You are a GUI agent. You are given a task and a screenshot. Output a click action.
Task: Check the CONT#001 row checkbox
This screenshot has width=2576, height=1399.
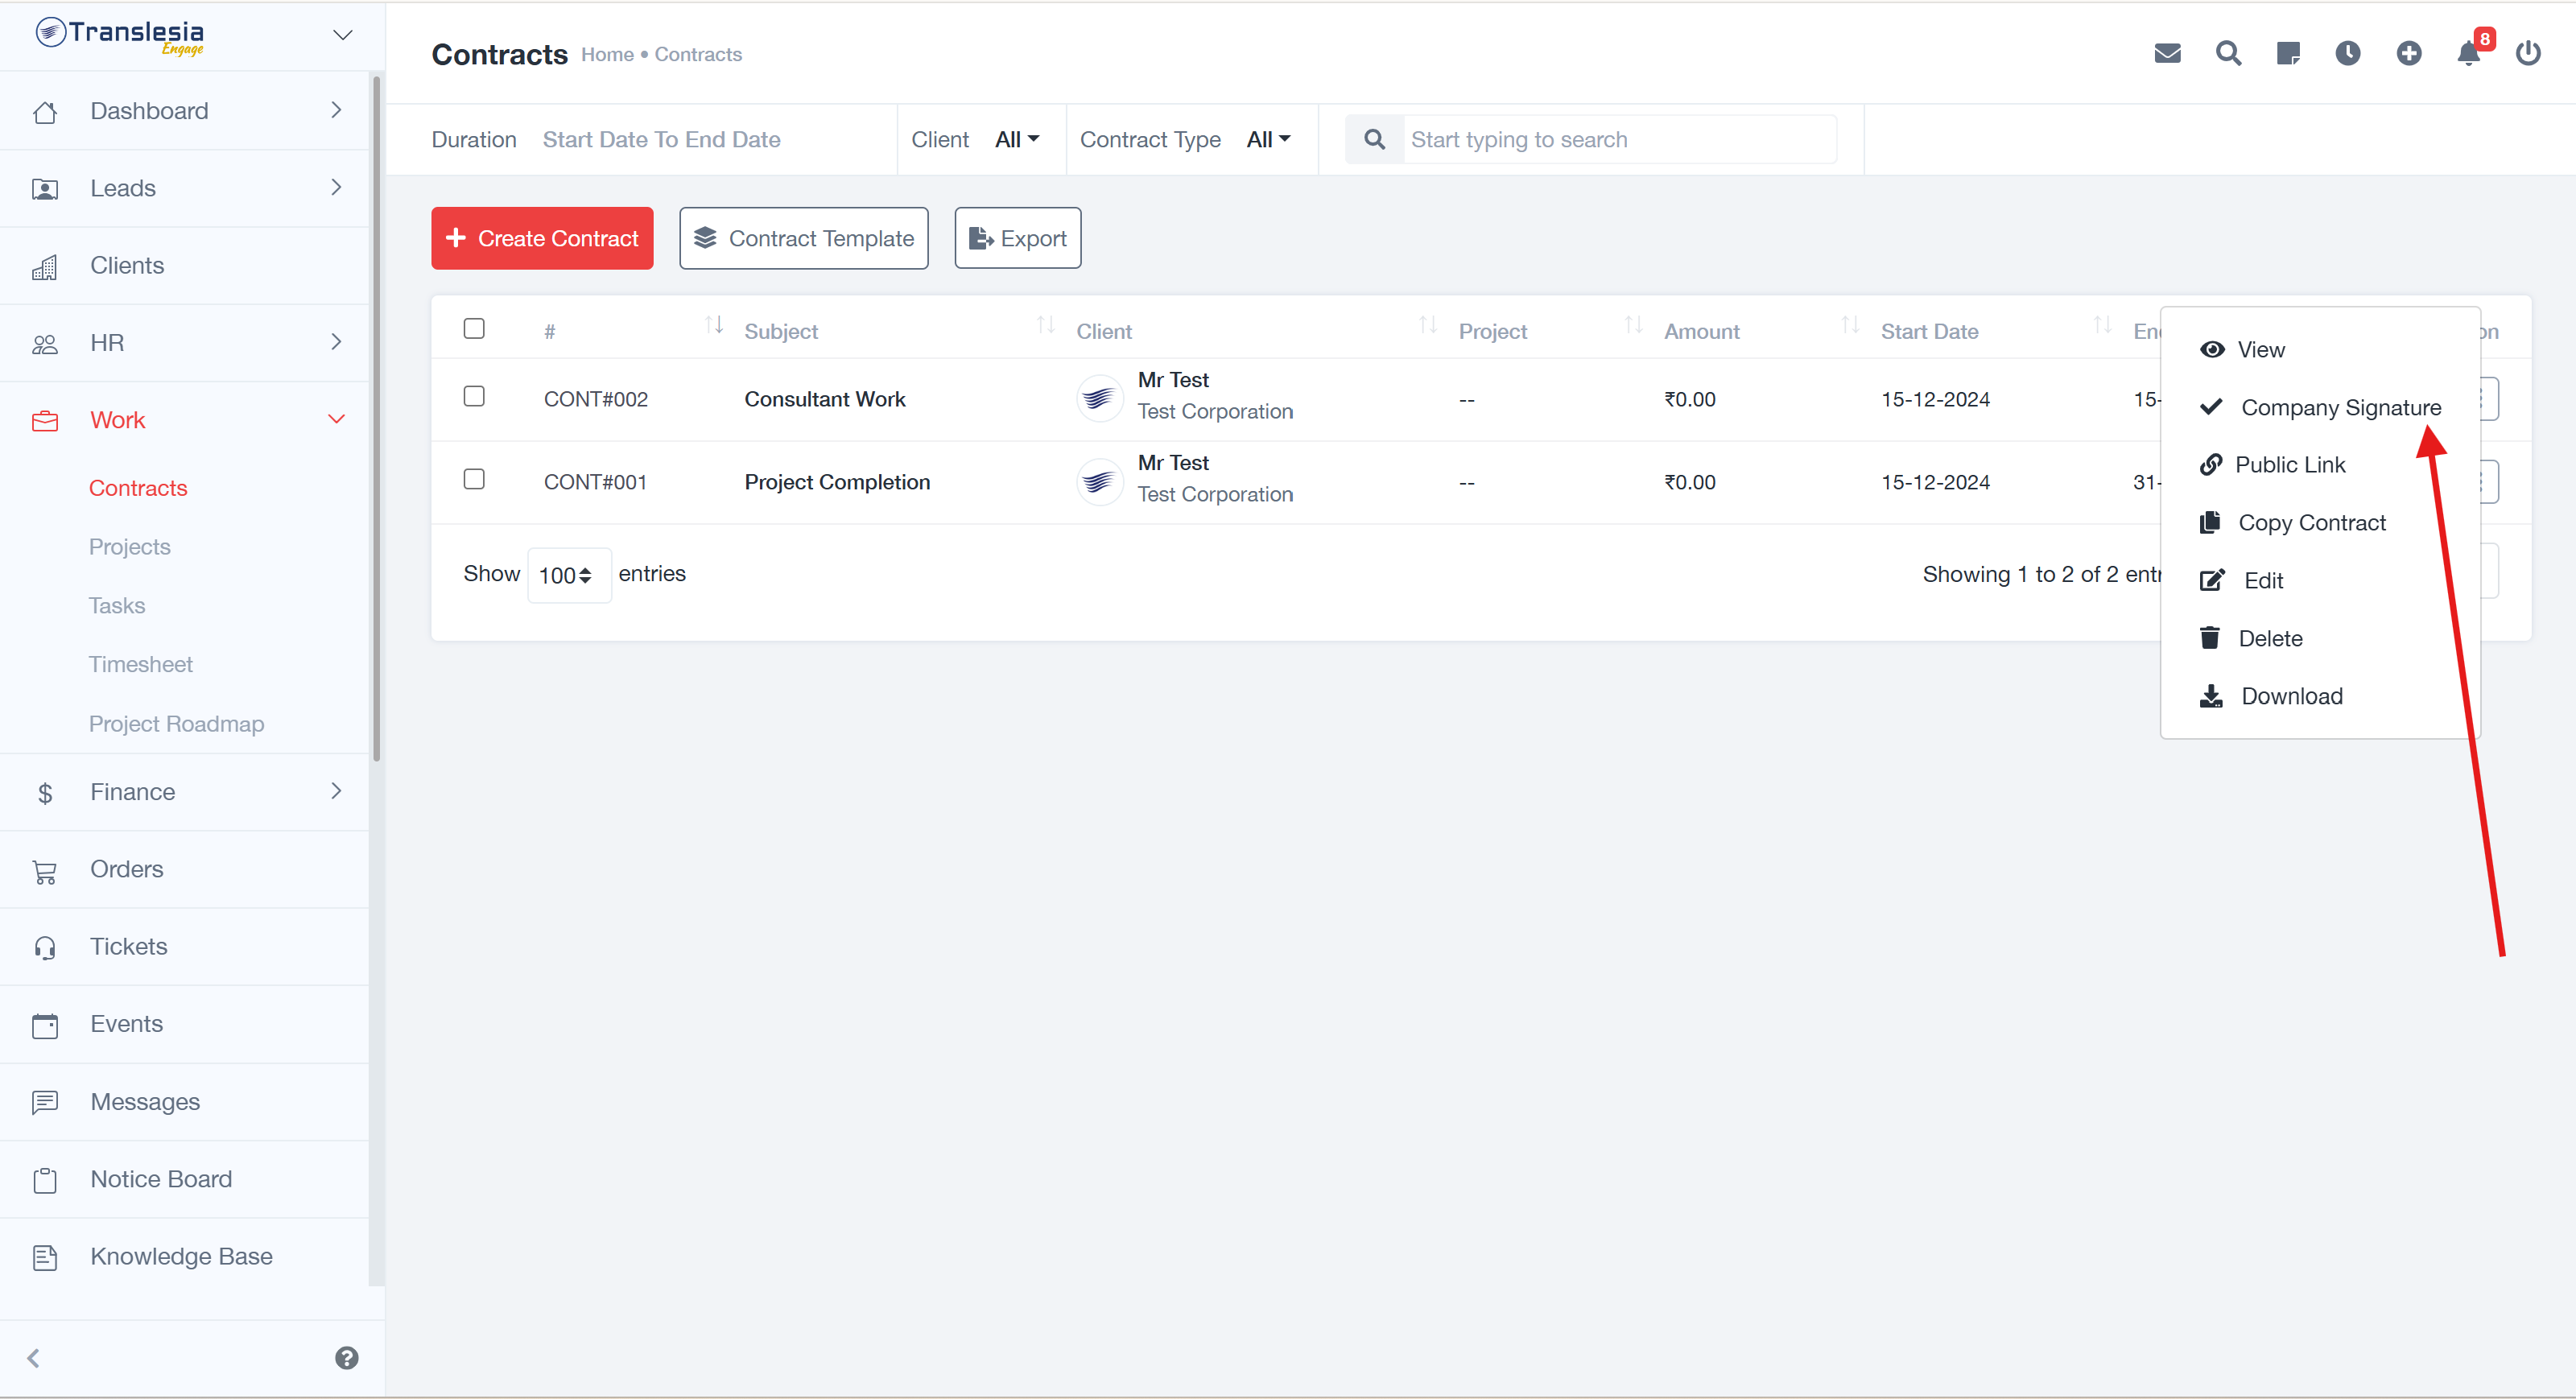pos(474,480)
